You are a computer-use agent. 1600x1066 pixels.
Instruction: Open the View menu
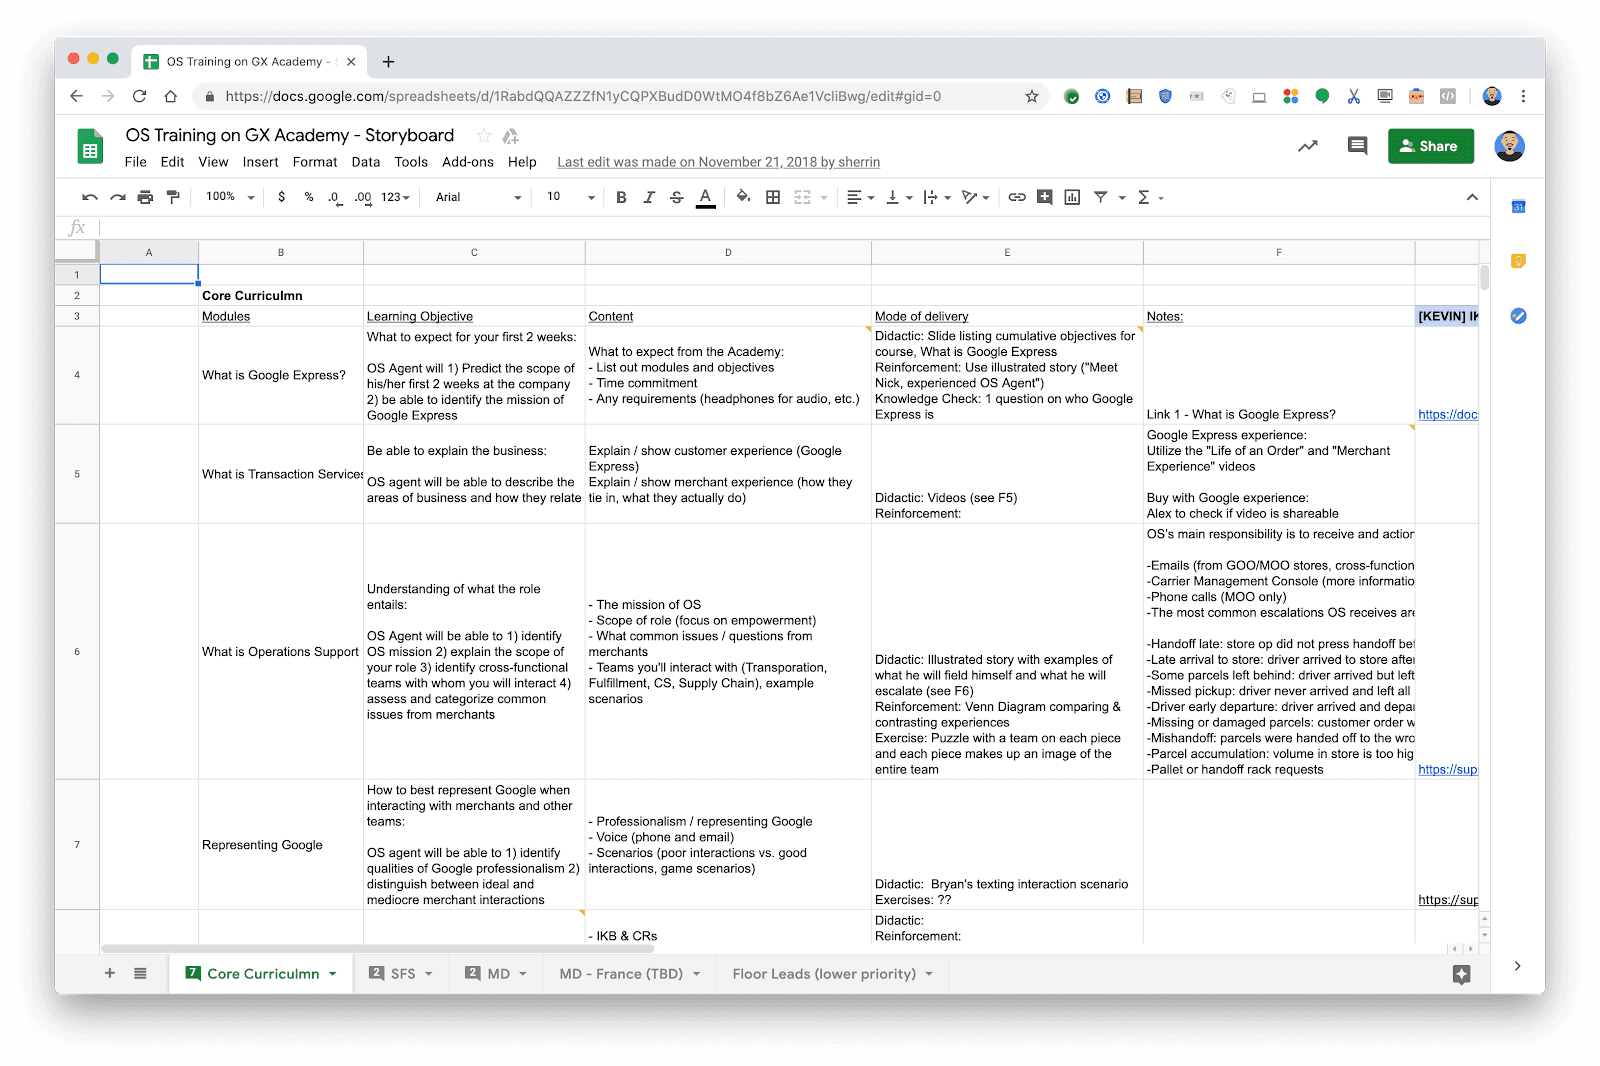[213, 162]
